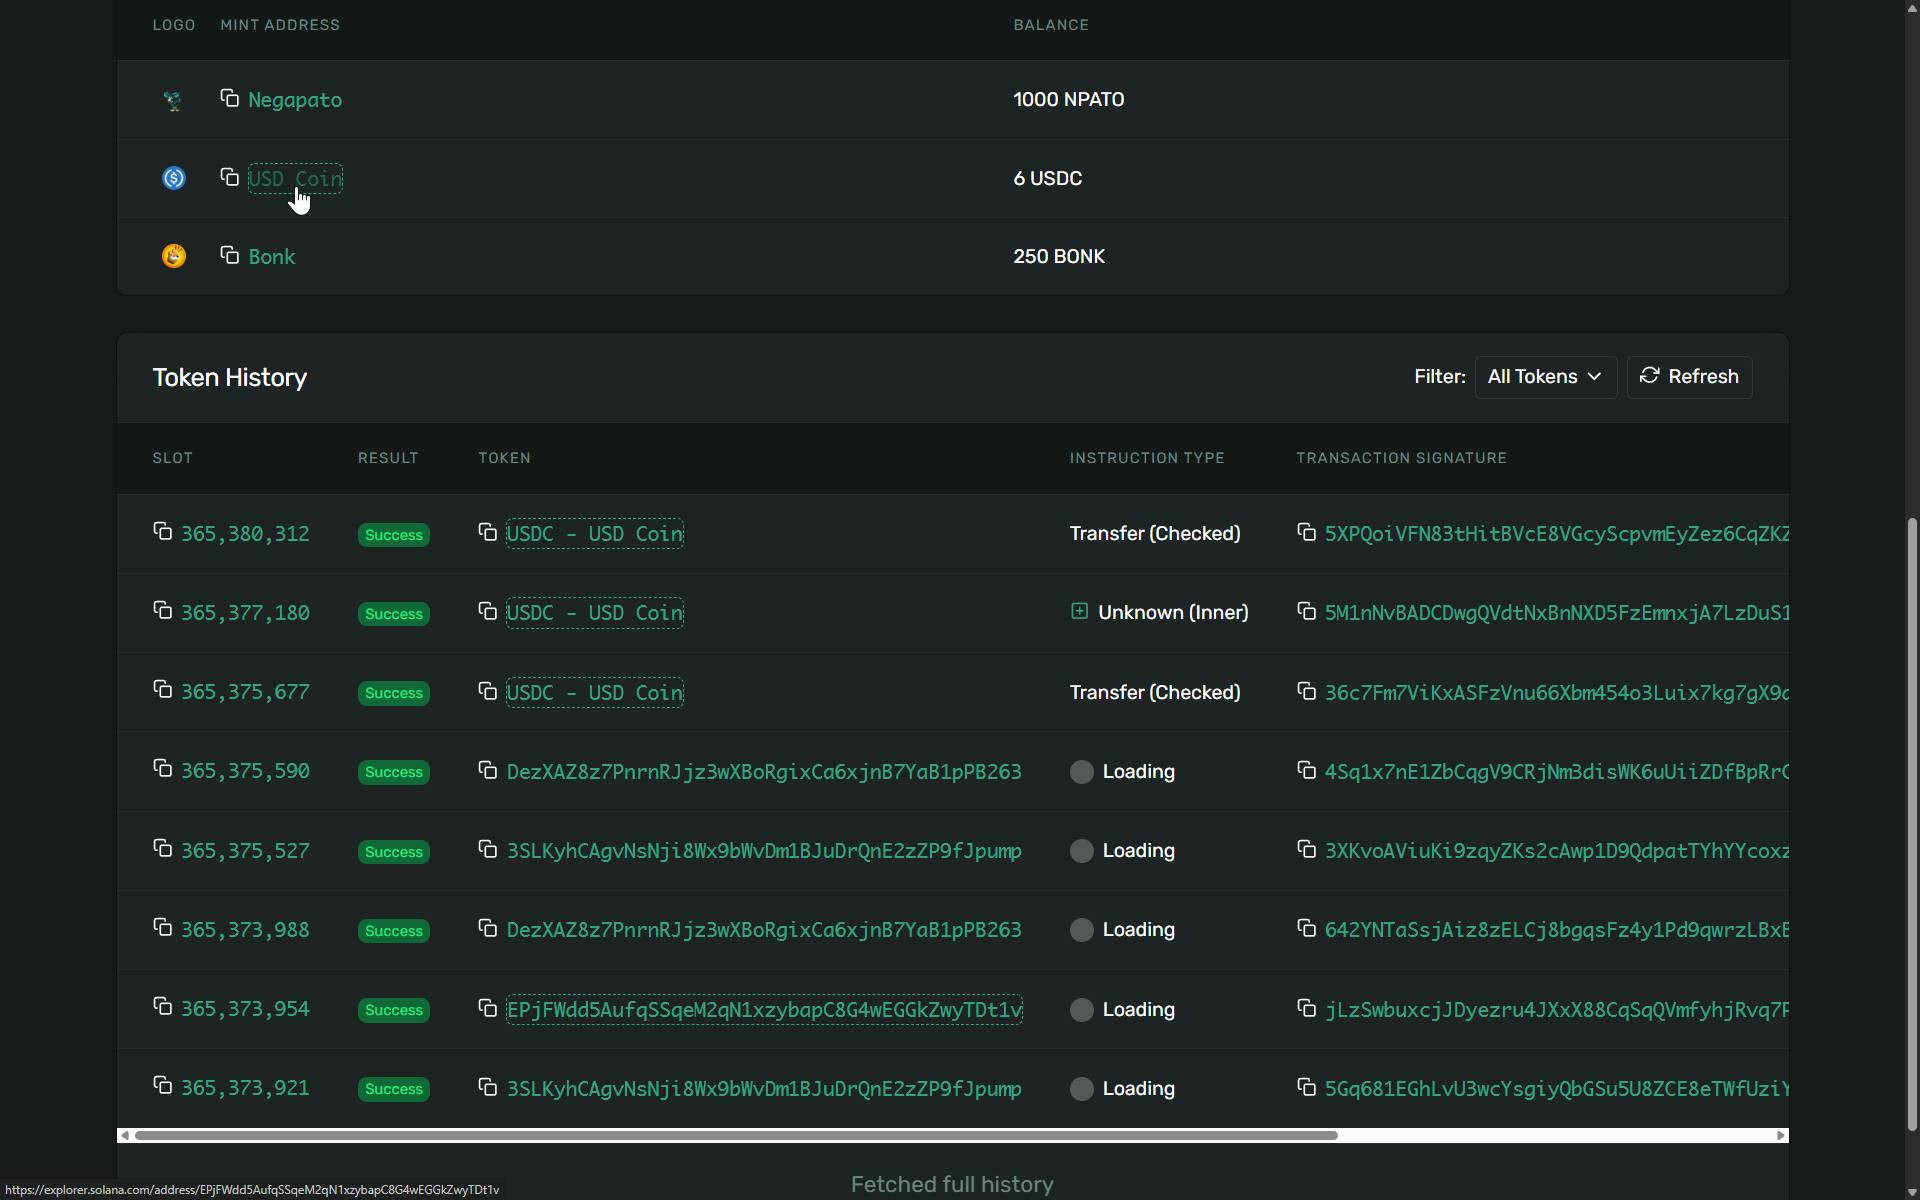1920x1200 pixels.
Task: Click the page vertical scrollbar thumb
Action: (x=1912, y=824)
